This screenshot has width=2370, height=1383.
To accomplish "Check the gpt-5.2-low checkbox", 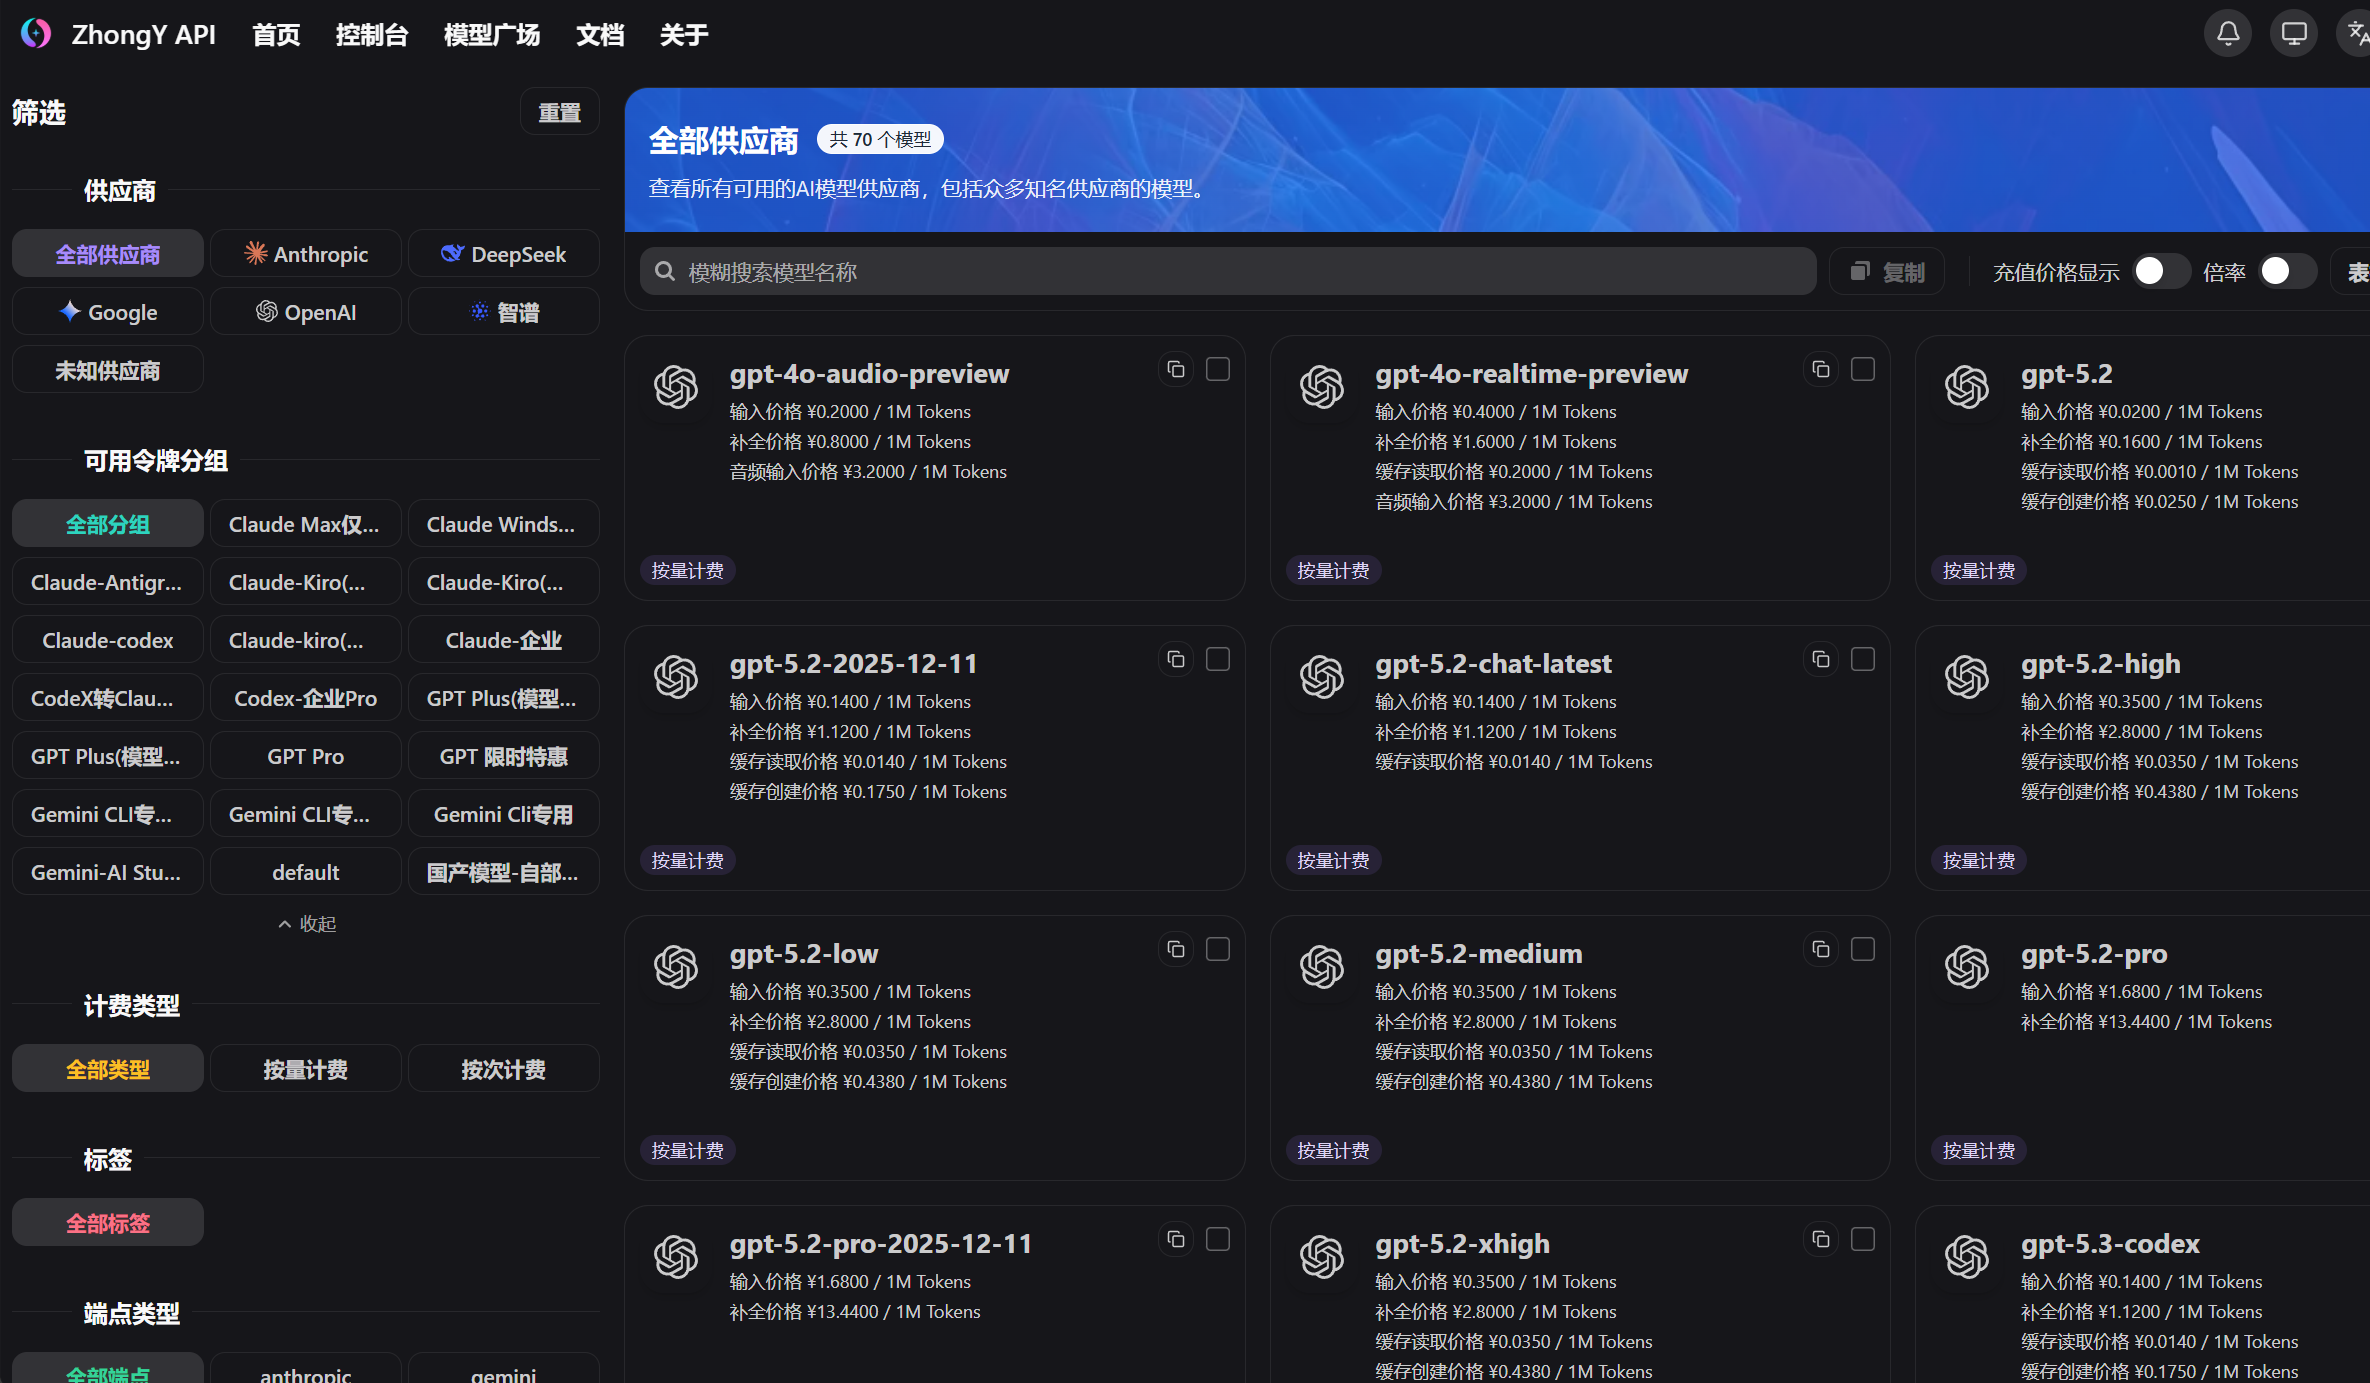I will (1218, 949).
